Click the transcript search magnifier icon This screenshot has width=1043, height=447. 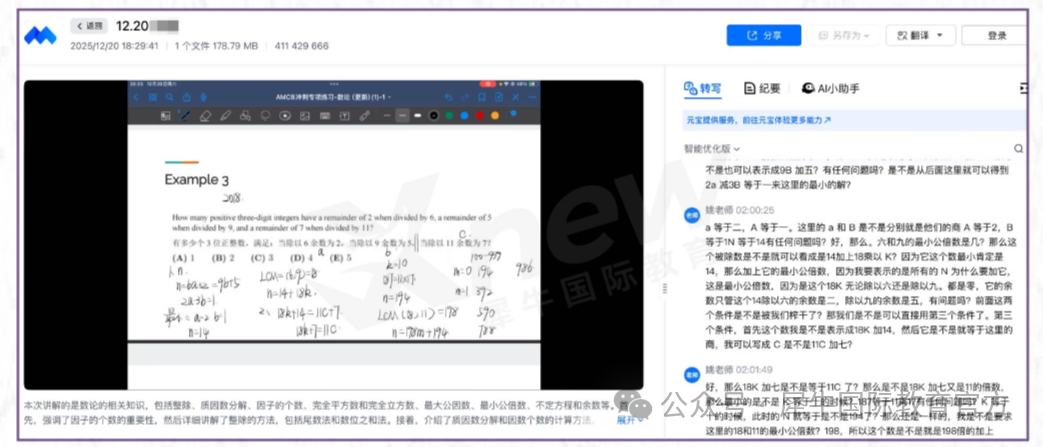(x=1018, y=148)
